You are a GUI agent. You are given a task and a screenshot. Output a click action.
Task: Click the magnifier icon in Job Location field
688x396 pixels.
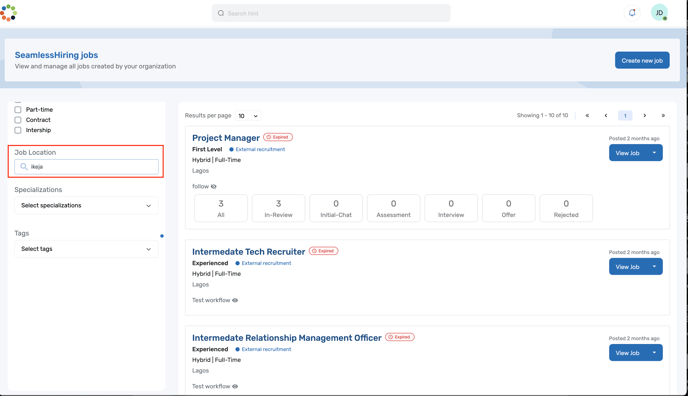point(24,167)
